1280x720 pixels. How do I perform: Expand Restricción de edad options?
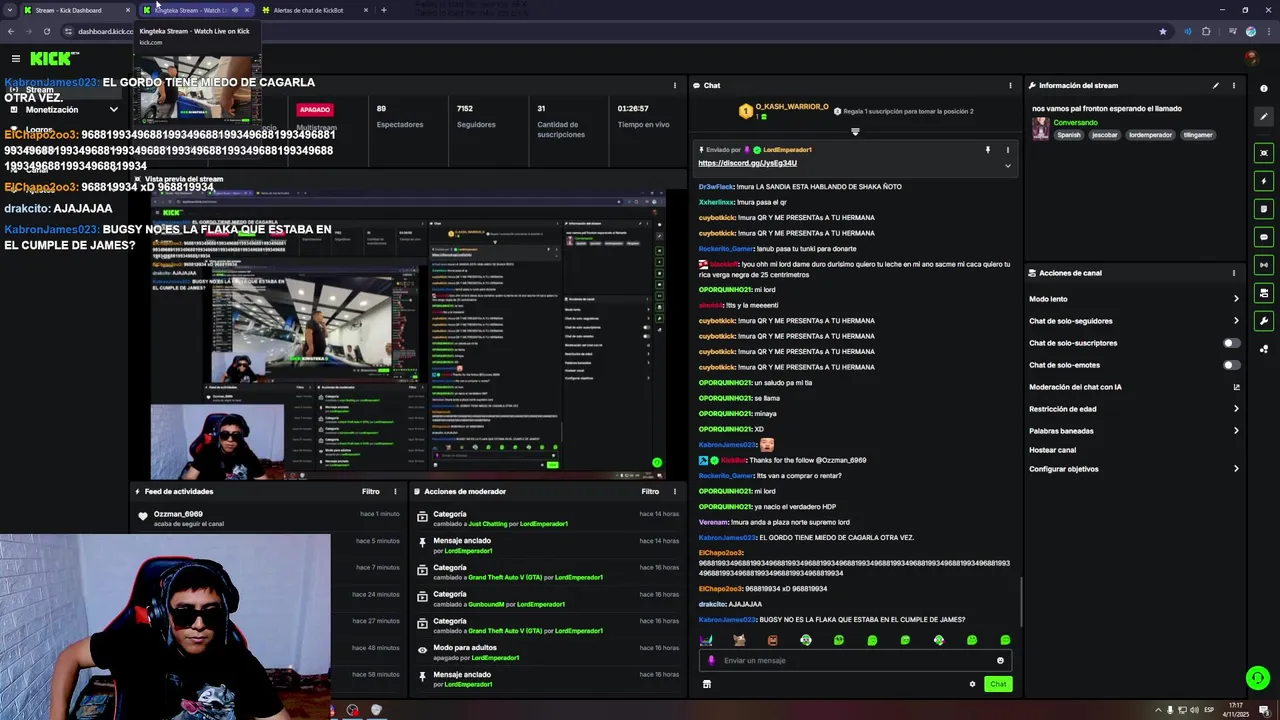pyautogui.click(x=1236, y=409)
